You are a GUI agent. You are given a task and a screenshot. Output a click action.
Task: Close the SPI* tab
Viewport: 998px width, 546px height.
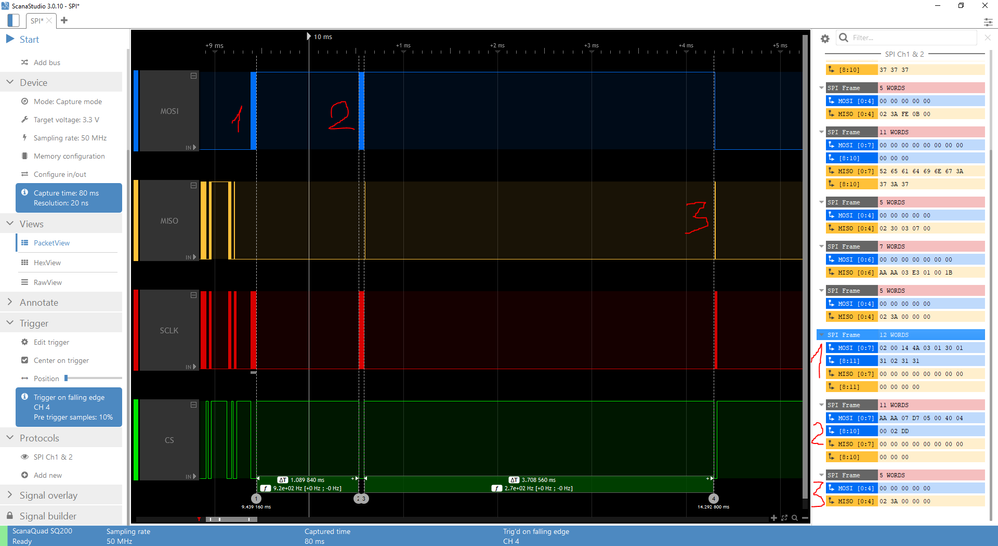click(x=49, y=20)
